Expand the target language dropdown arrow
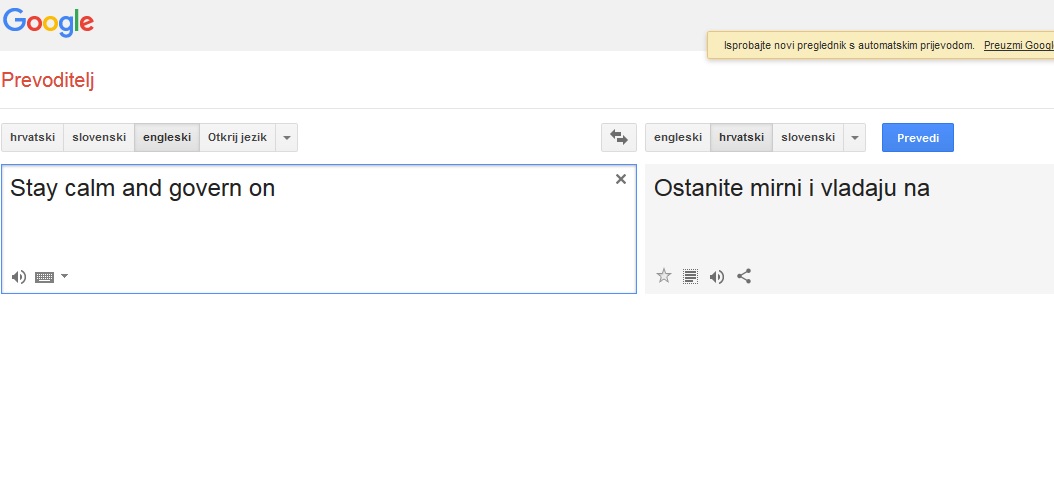 (854, 138)
